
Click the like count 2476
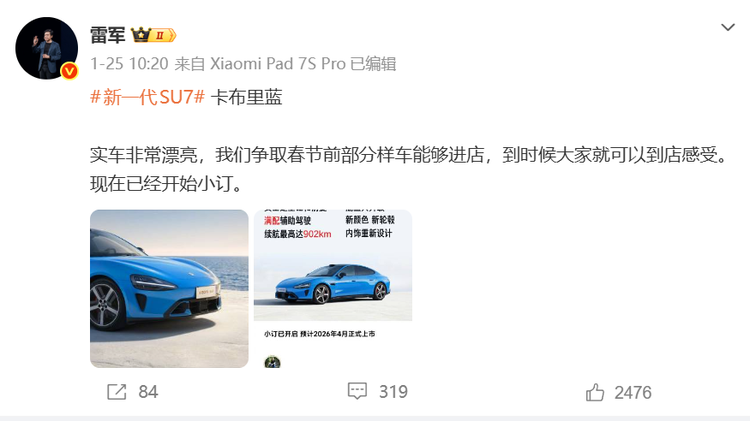click(633, 392)
